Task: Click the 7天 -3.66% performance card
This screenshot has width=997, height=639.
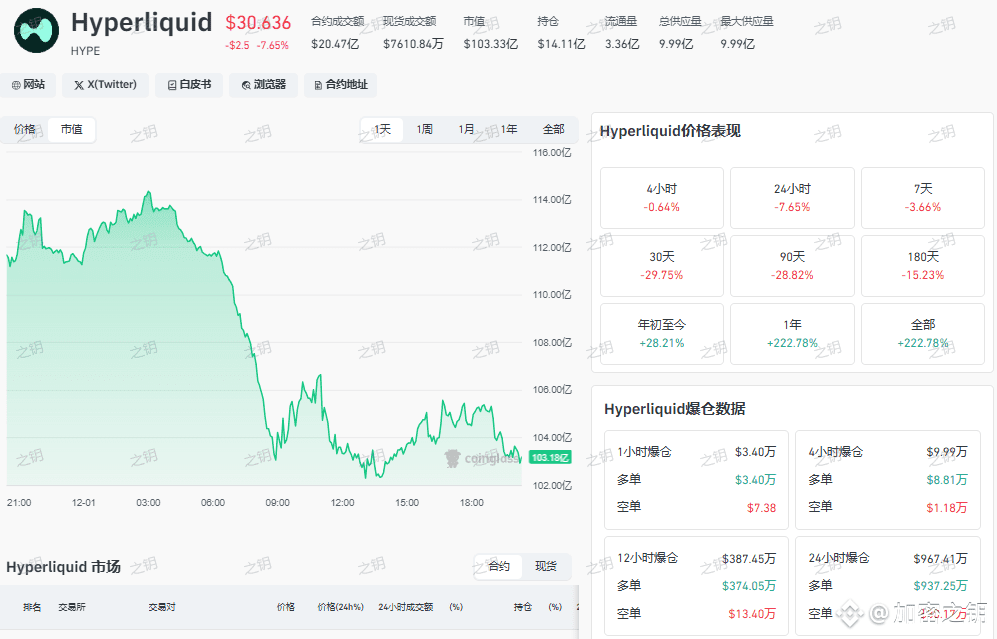Action: [x=923, y=198]
